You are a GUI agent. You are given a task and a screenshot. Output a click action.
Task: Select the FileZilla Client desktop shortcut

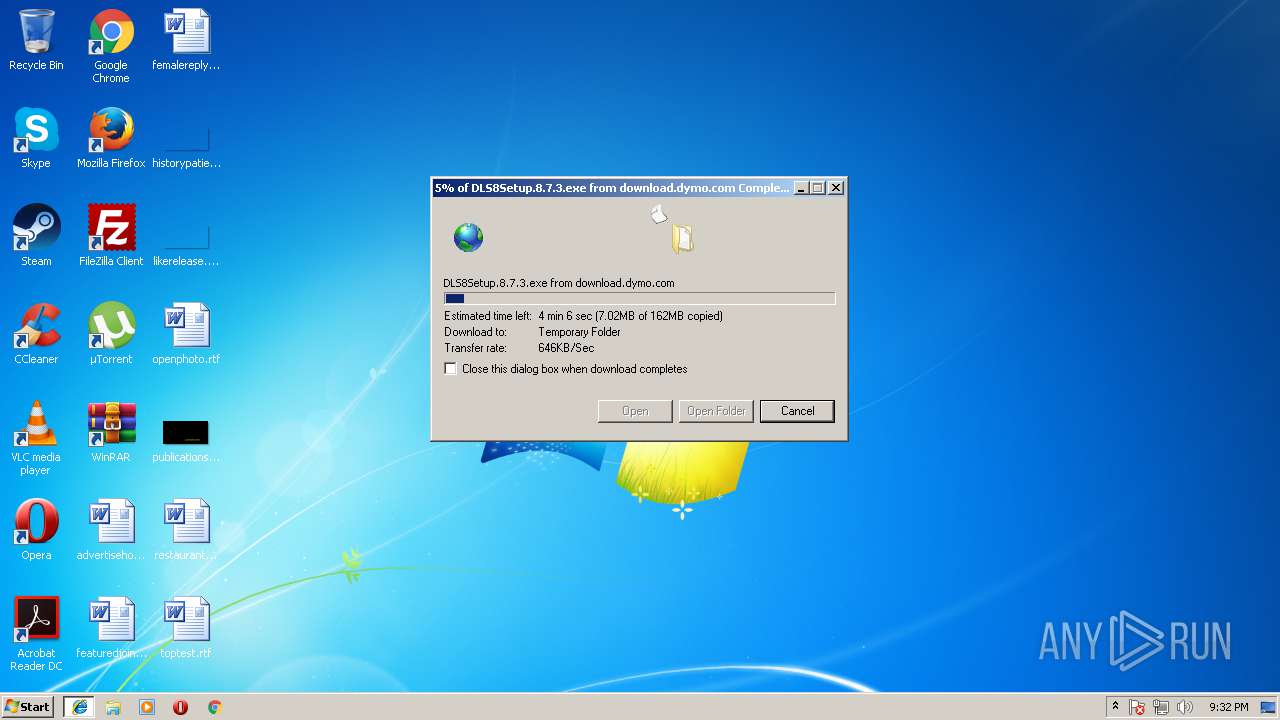coord(111,236)
